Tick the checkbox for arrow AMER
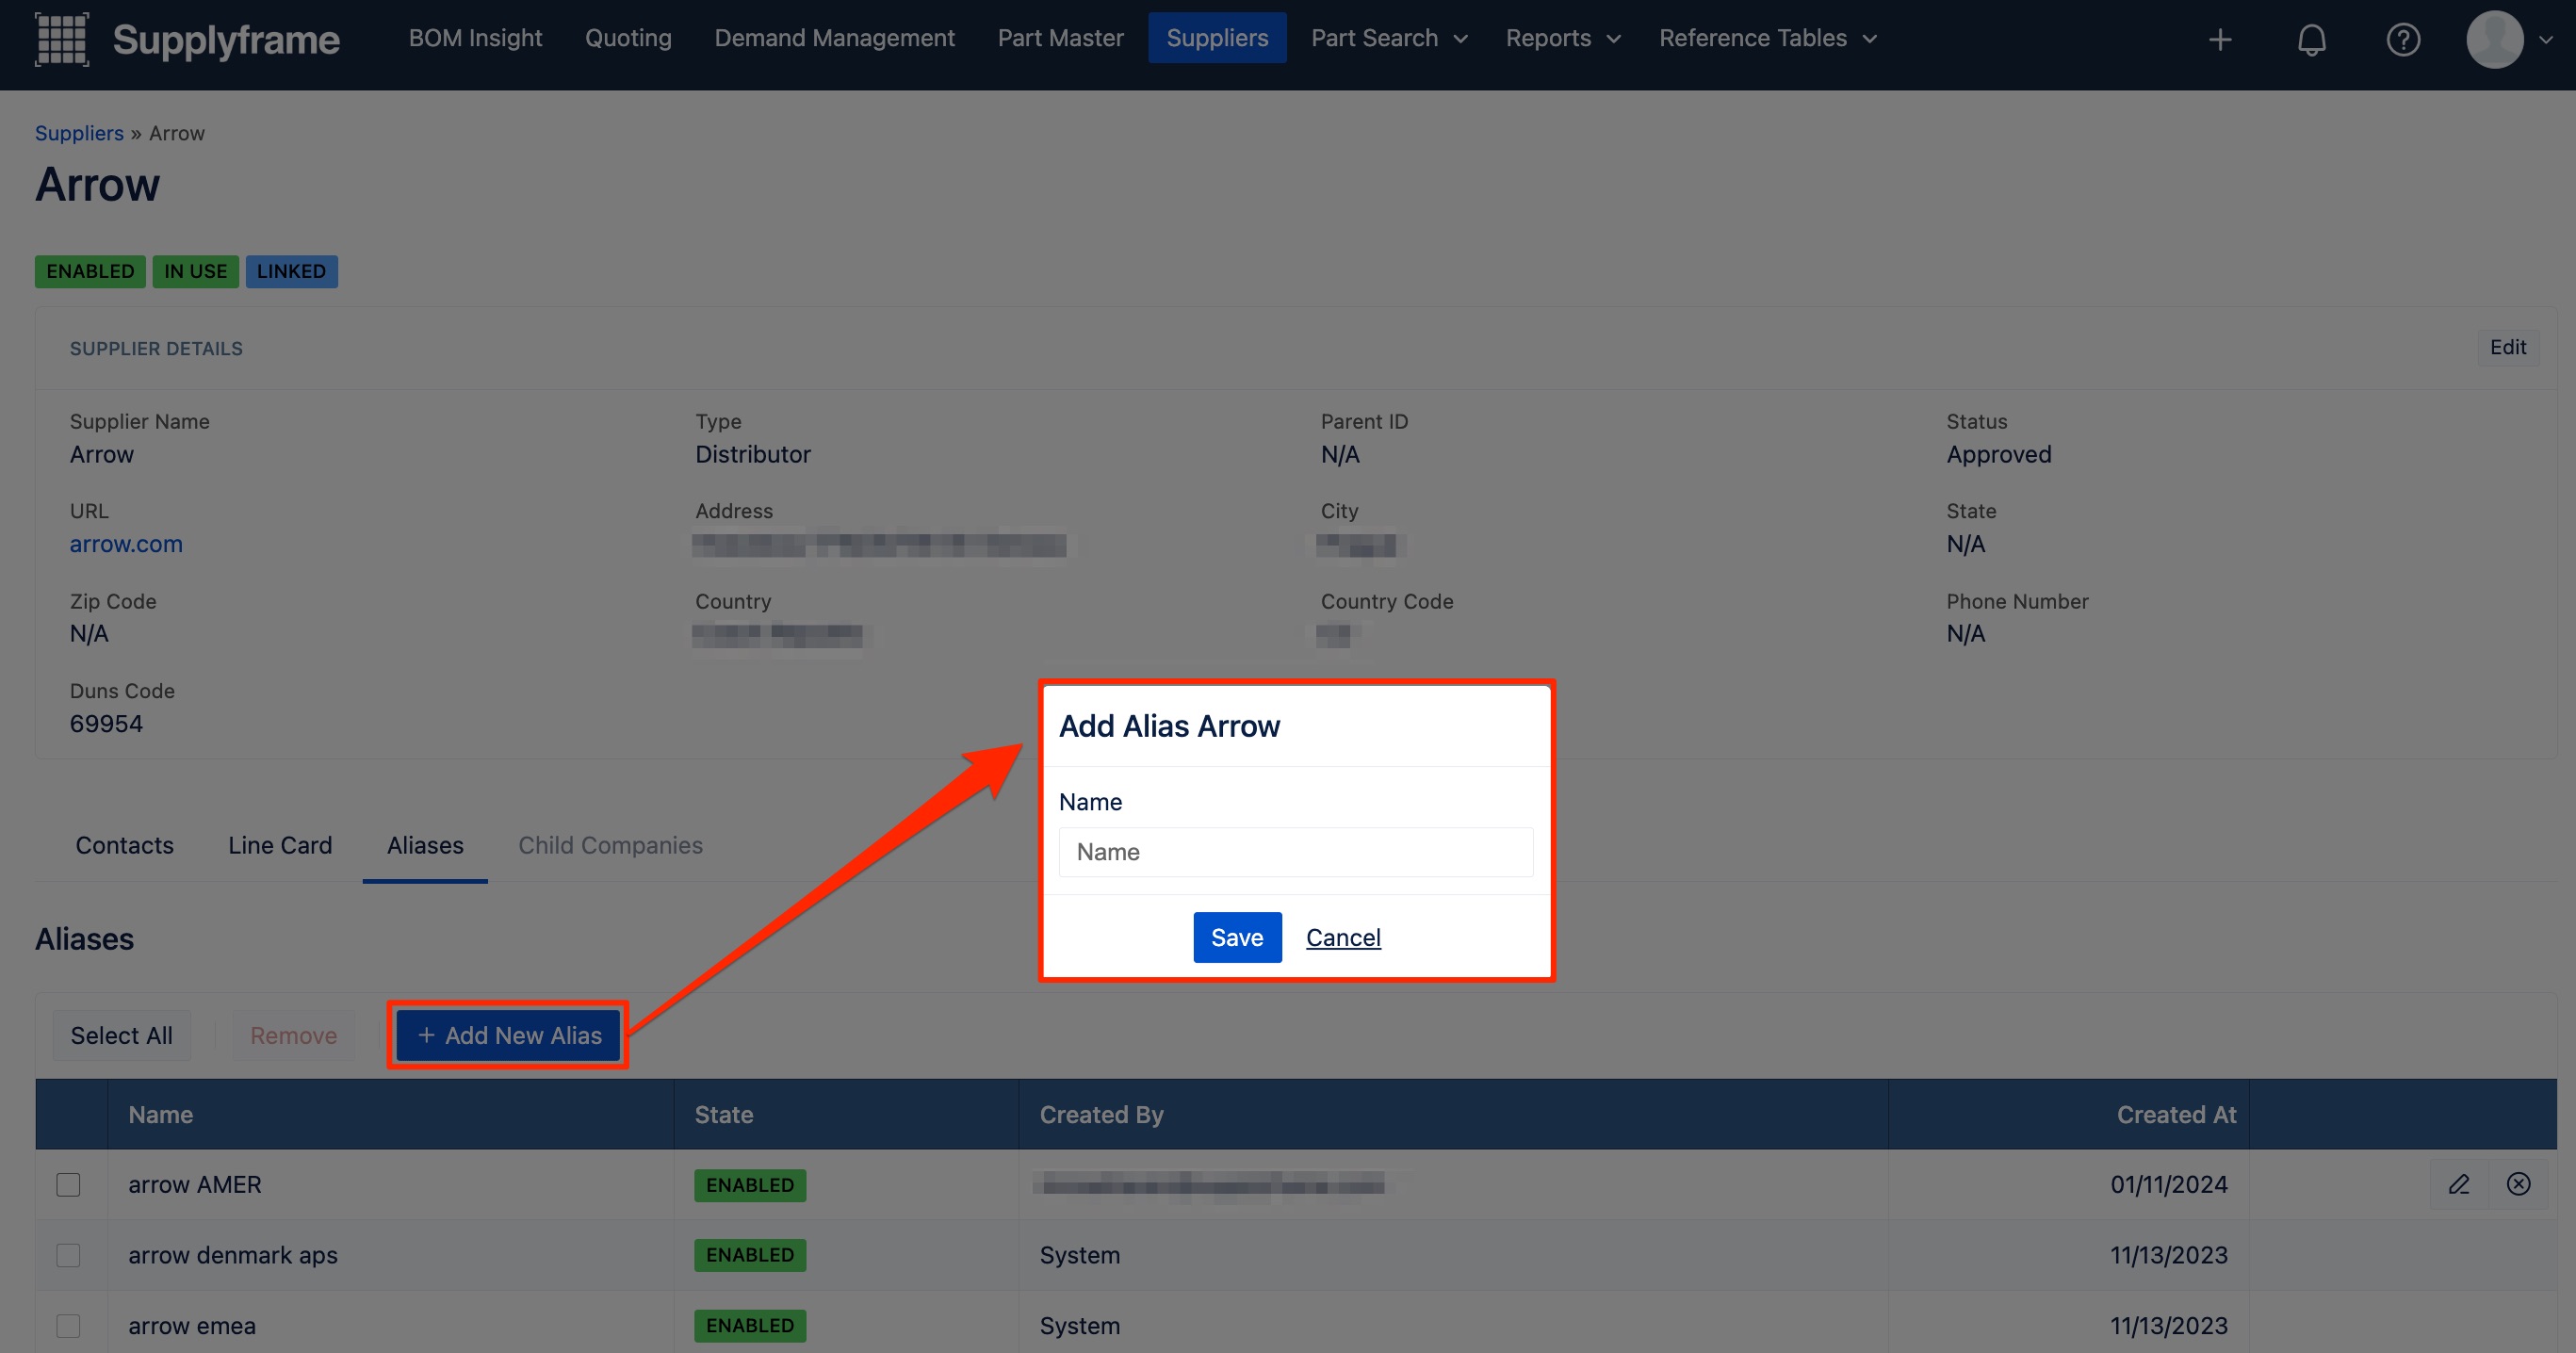Image resolution: width=2576 pixels, height=1353 pixels. pyautogui.click(x=68, y=1185)
